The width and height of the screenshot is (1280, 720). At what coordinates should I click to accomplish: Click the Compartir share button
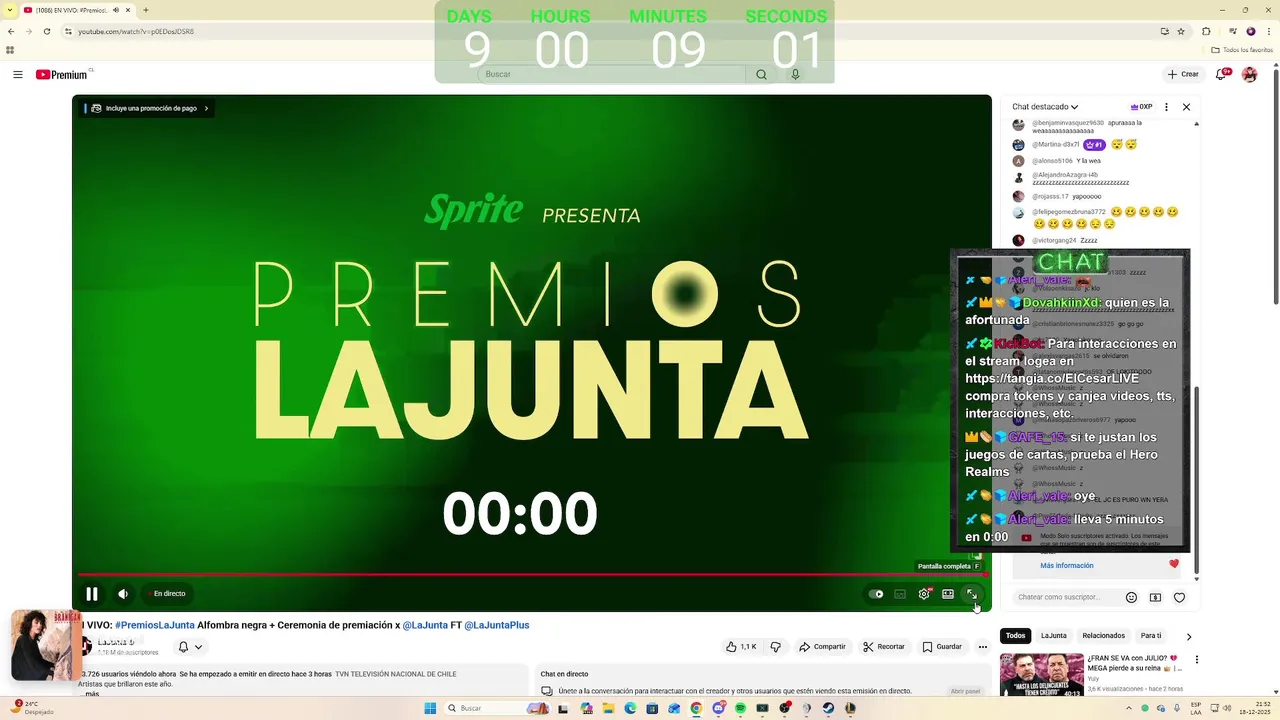pyautogui.click(x=822, y=647)
